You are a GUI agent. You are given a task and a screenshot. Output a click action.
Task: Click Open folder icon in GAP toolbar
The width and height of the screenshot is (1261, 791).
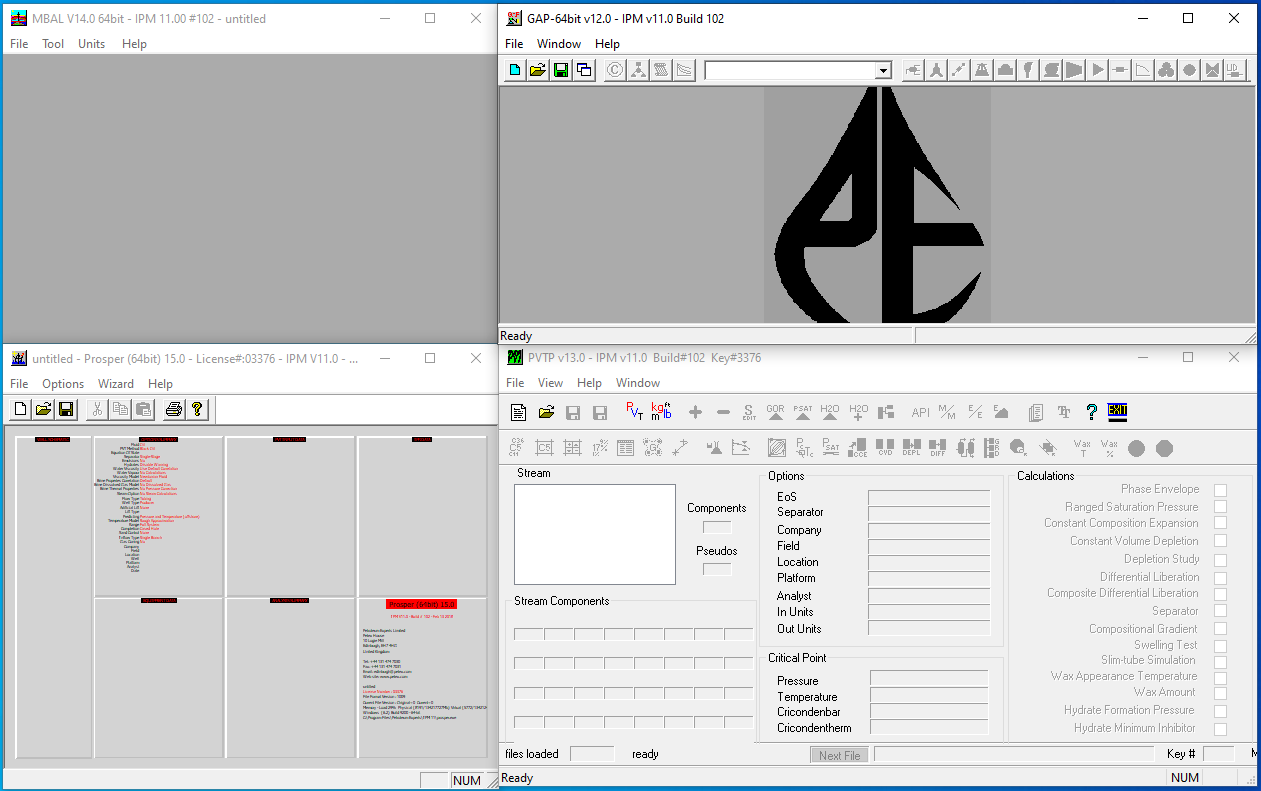(x=538, y=70)
